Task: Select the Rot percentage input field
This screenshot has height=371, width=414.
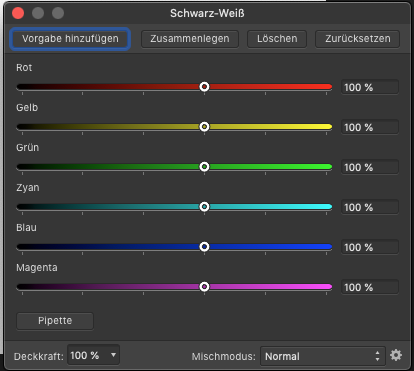Action: pyautogui.click(x=370, y=87)
